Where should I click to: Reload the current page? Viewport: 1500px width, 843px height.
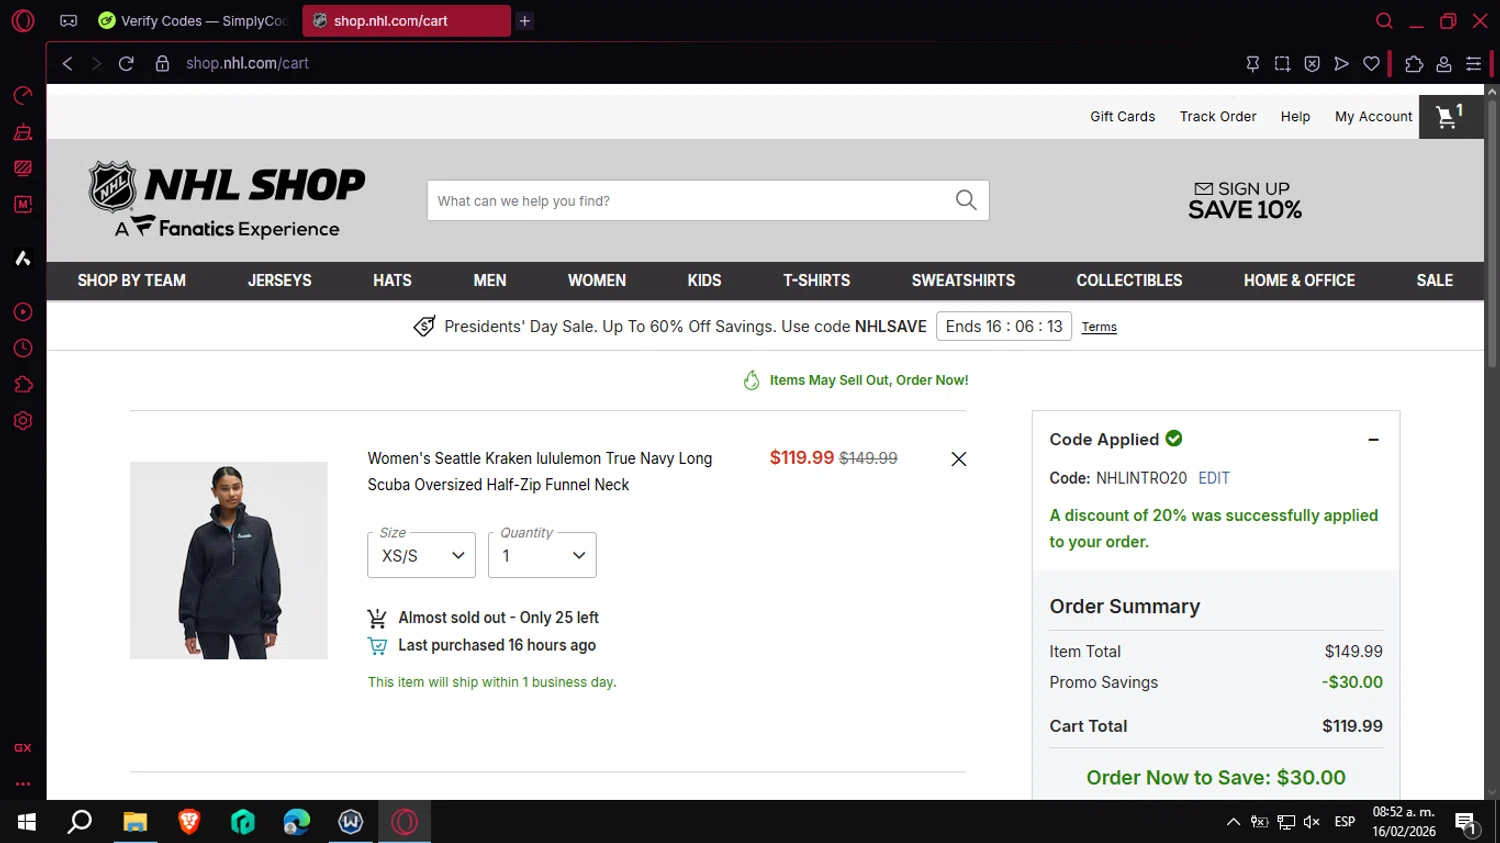126,63
